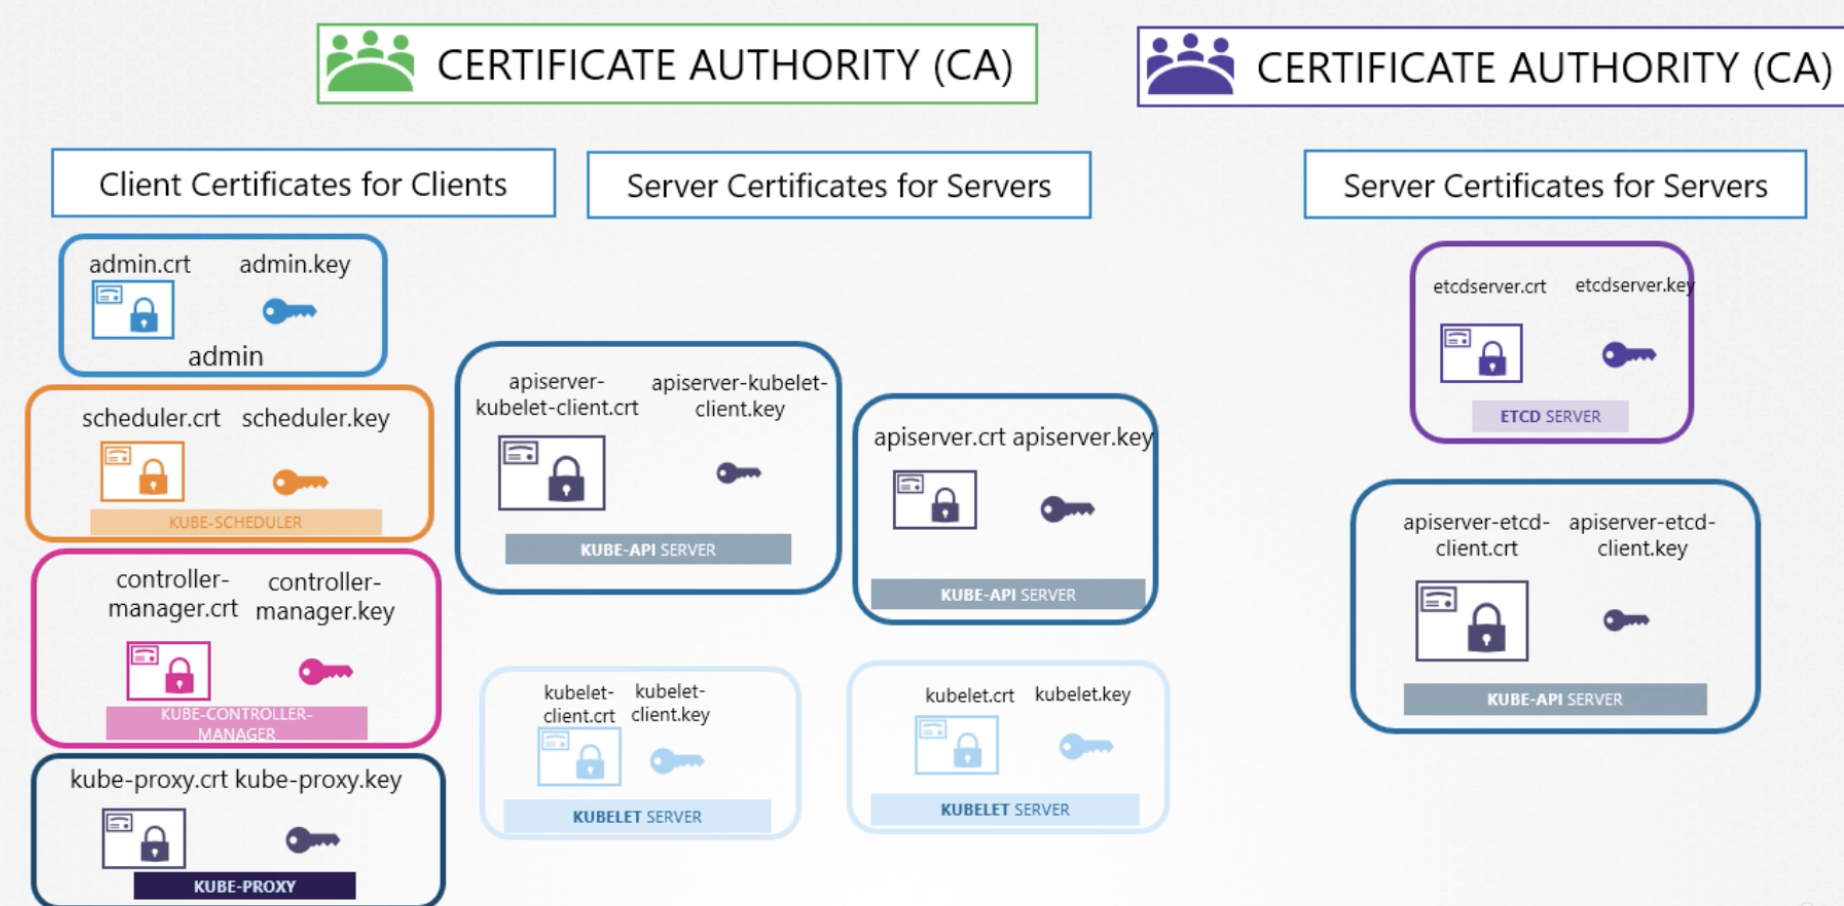Click the right Server Certificates for Servers heading
This screenshot has height=906, width=1844.
(x=1555, y=186)
